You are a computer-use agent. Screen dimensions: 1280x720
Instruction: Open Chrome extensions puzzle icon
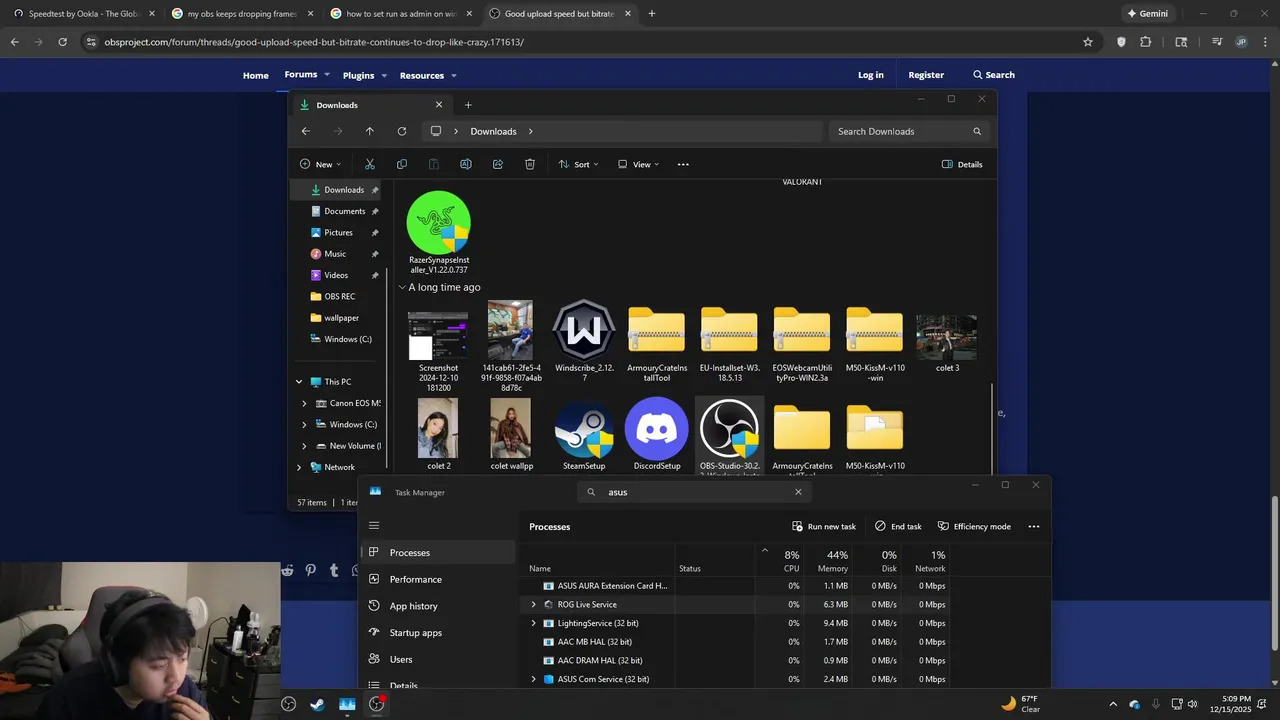coord(1146,42)
